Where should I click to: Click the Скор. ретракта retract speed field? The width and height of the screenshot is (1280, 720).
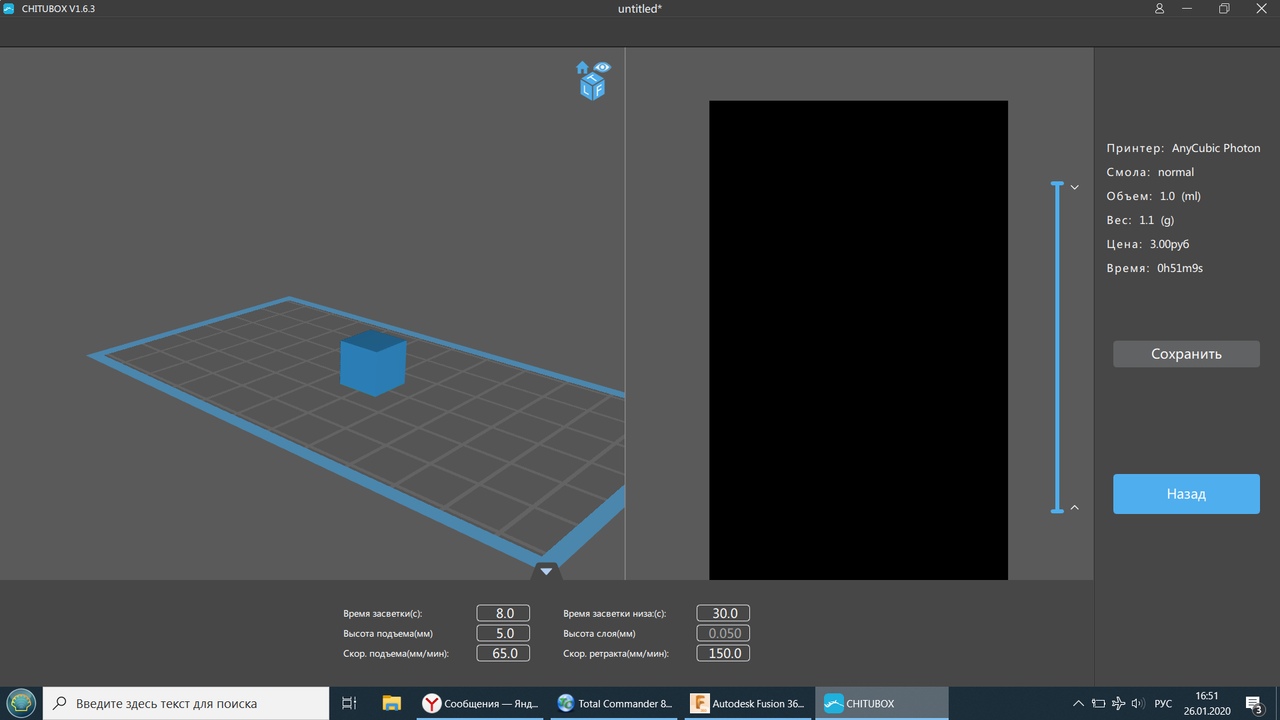tap(724, 653)
